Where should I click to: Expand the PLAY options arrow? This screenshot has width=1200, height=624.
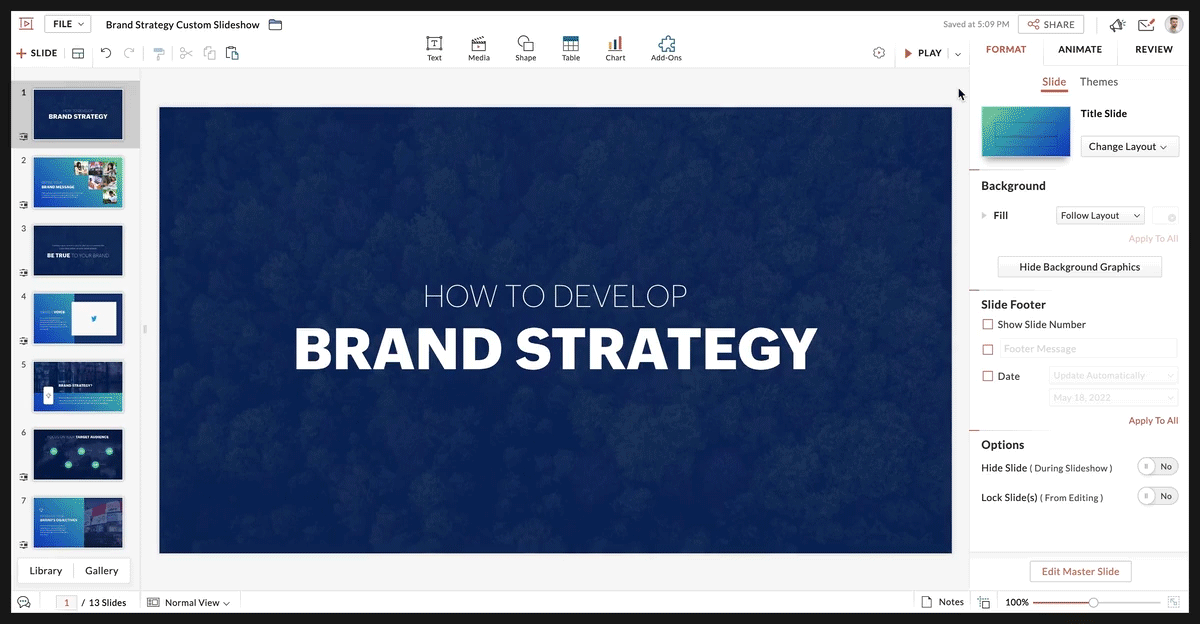coord(958,54)
